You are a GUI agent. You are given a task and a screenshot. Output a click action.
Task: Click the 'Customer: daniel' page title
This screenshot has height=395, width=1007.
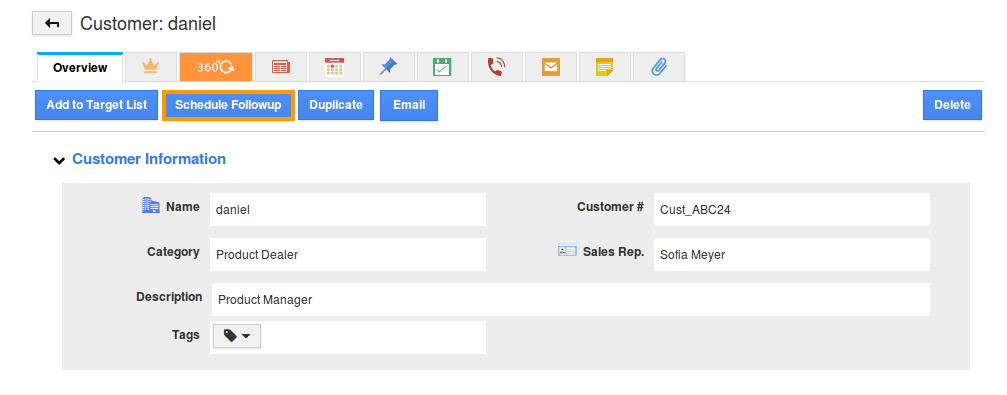(x=148, y=24)
